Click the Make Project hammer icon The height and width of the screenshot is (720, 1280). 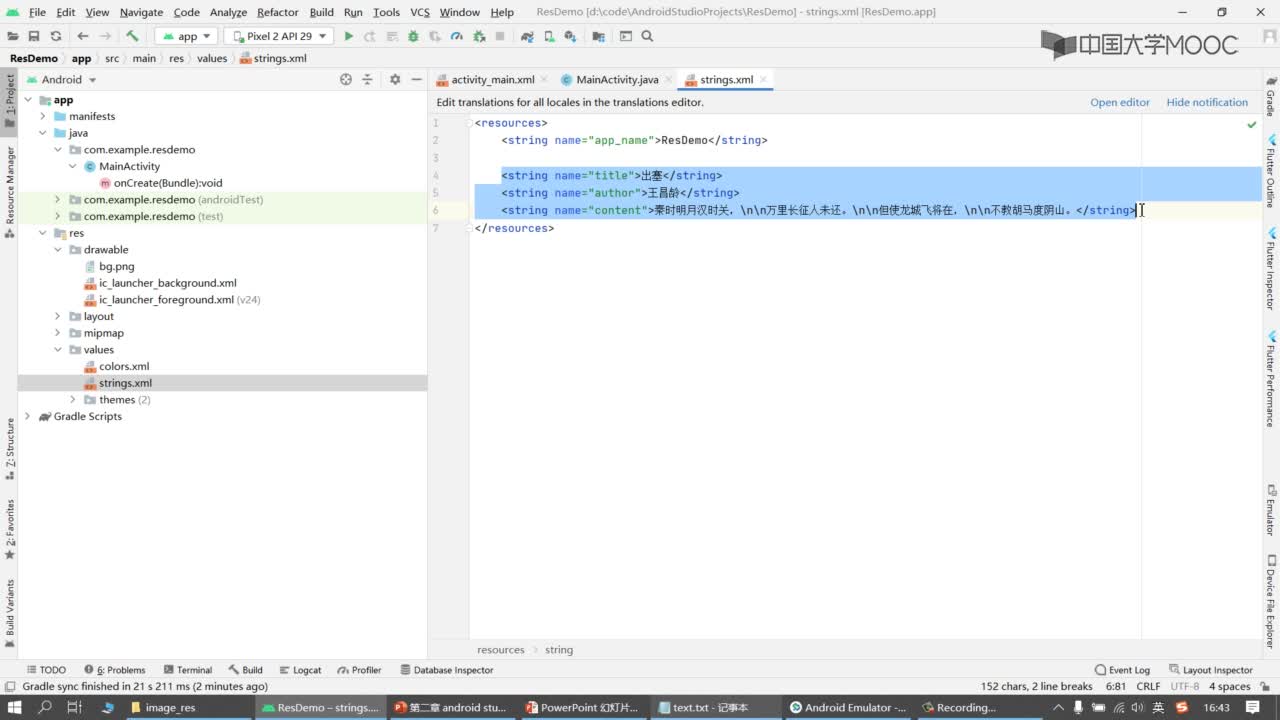point(132,36)
